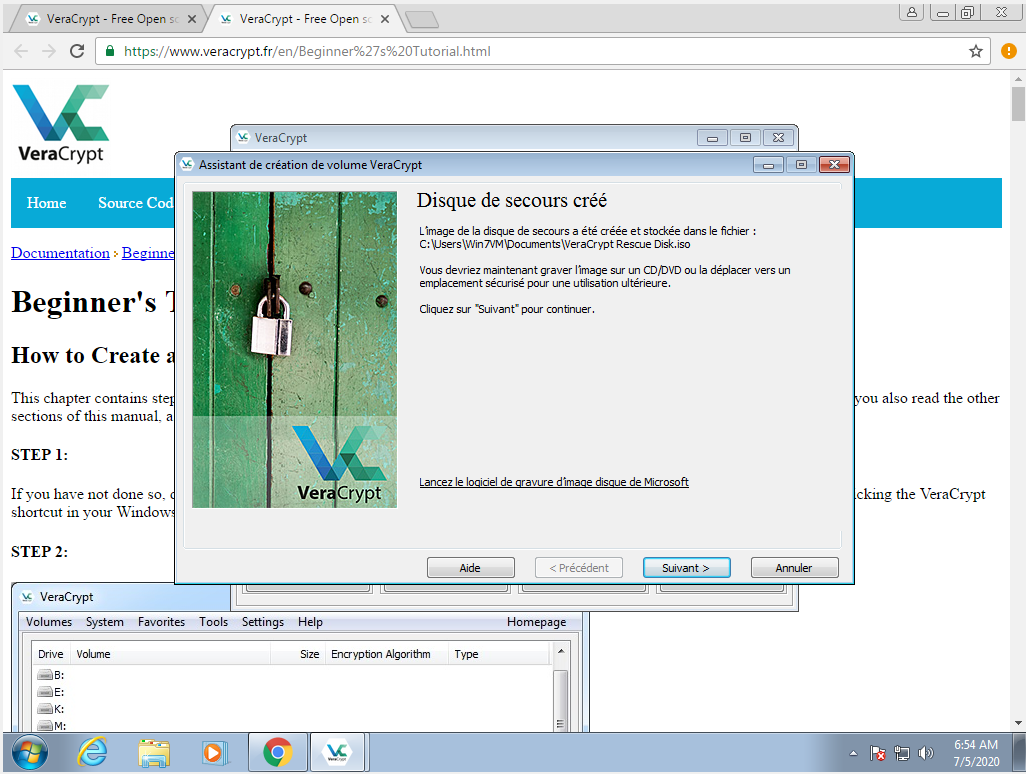Go back using Chrome's back arrow

21,51
